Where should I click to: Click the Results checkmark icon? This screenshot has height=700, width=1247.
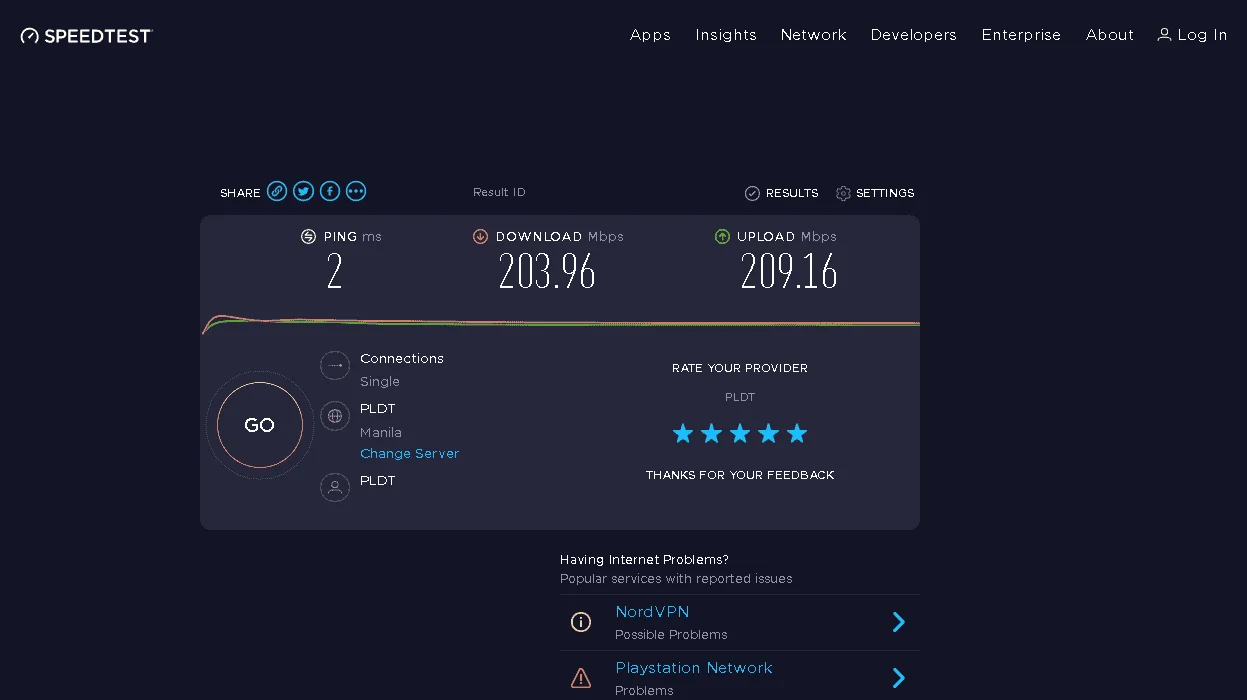point(752,193)
